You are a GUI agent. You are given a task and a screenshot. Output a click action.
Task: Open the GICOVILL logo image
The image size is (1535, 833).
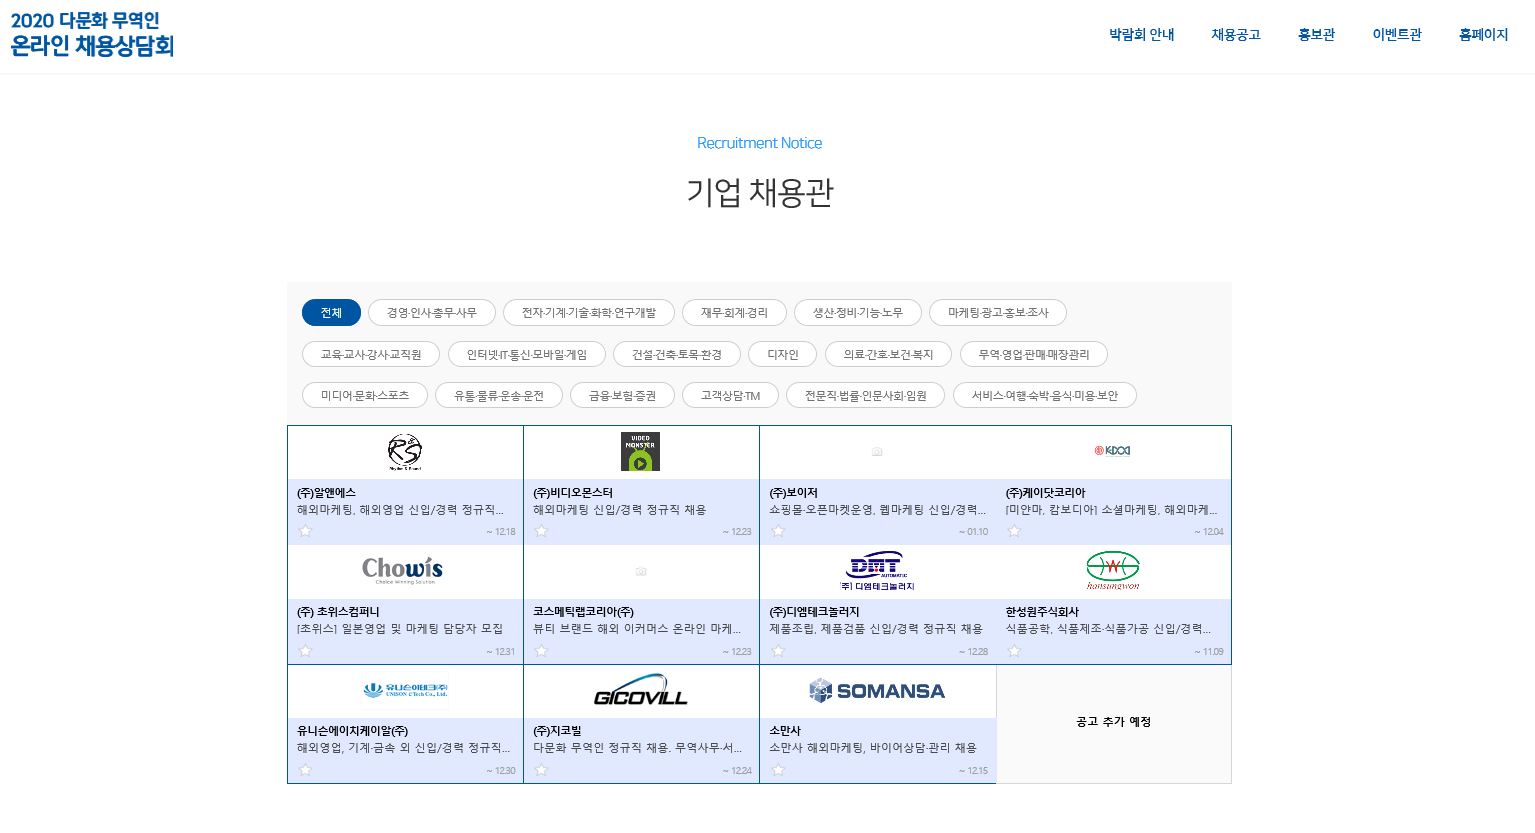pos(641,690)
